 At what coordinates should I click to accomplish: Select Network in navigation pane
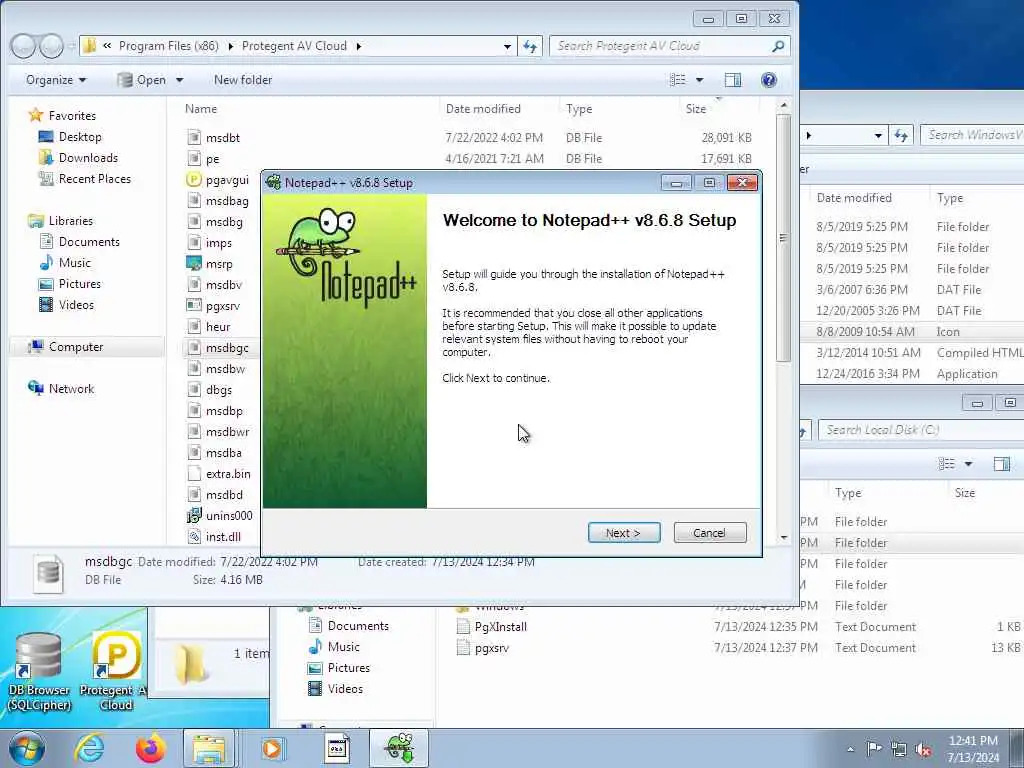[x=71, y=389]
